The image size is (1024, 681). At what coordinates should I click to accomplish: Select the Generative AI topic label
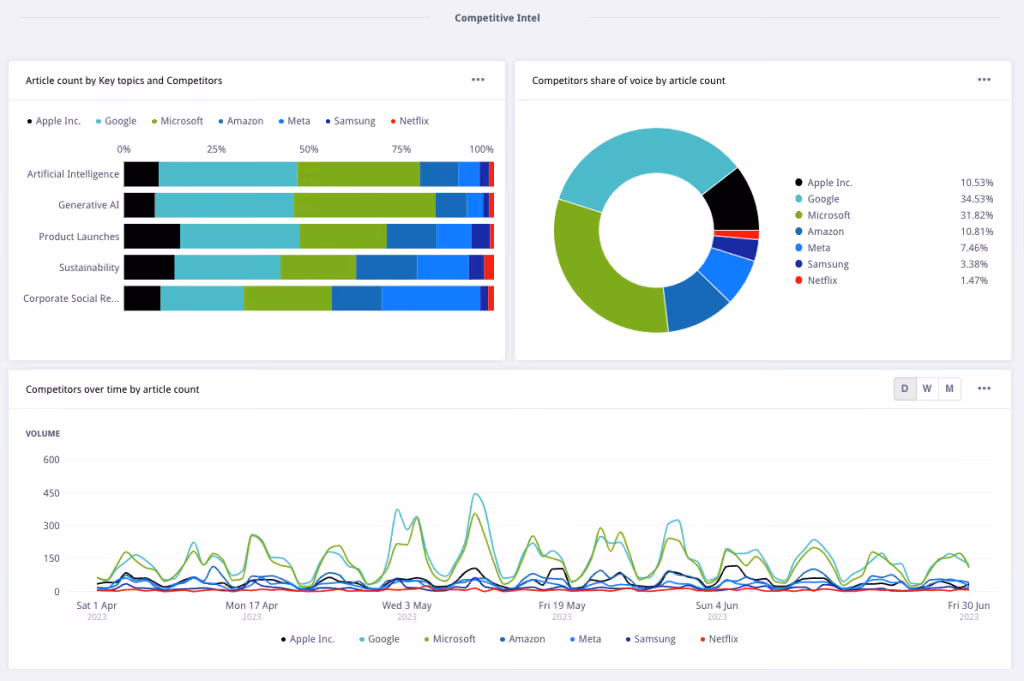point(89,205)
